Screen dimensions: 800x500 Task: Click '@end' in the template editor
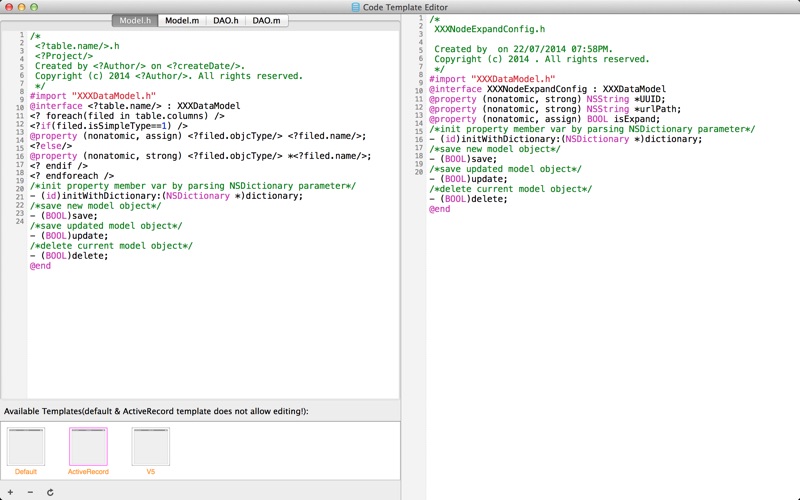point(40,266)
